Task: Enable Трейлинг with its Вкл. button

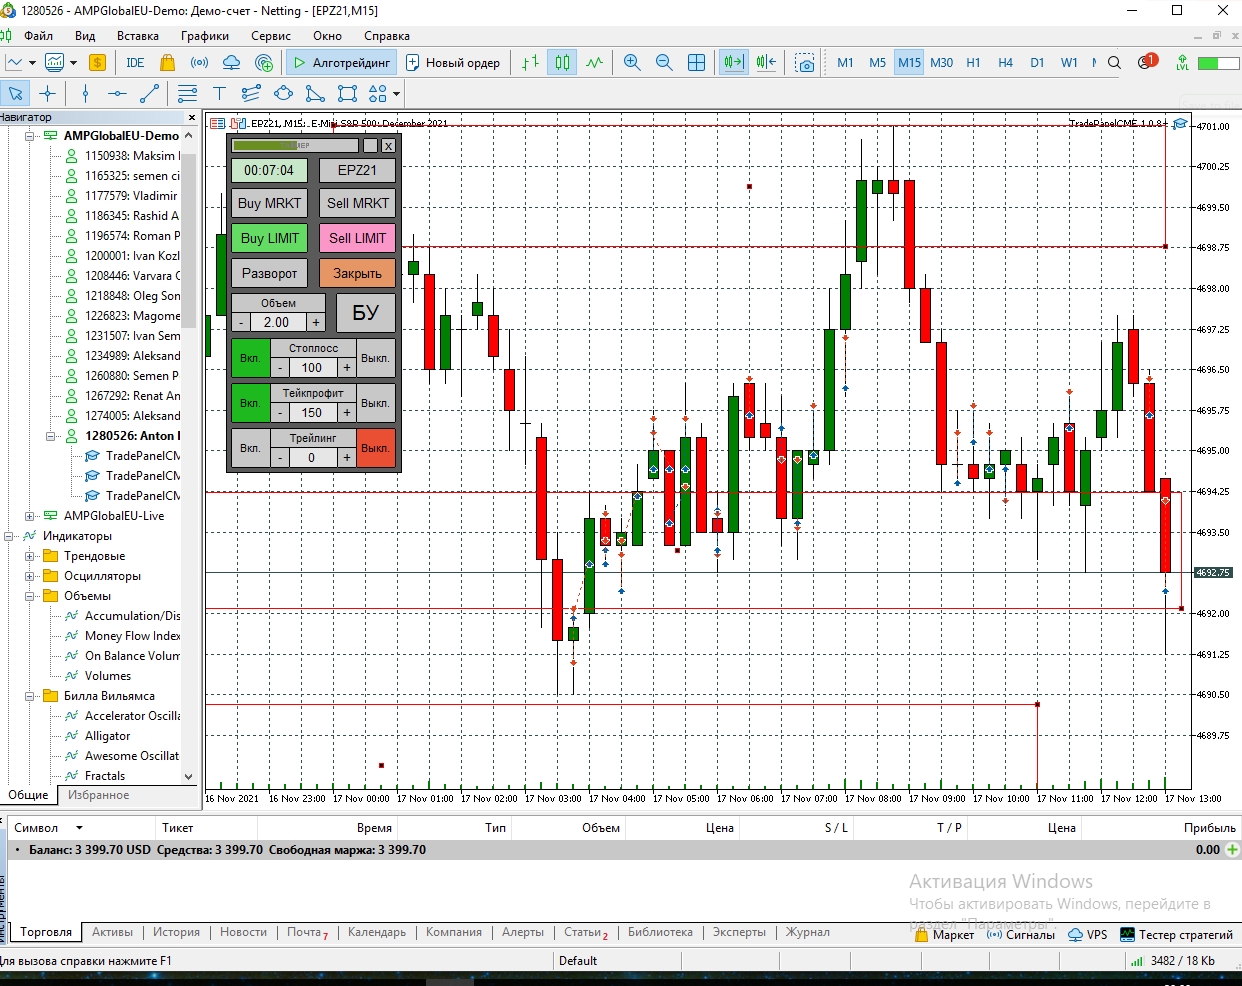Action: tap(250, 448)
